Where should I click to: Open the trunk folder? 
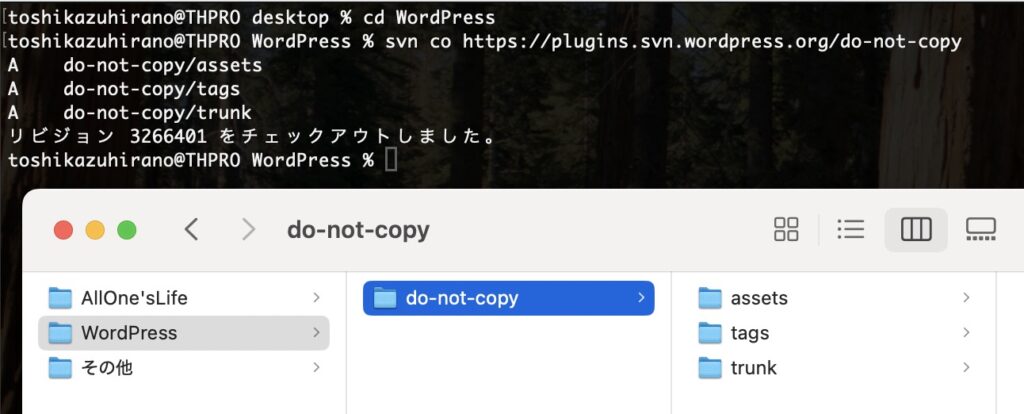(833, 368)
